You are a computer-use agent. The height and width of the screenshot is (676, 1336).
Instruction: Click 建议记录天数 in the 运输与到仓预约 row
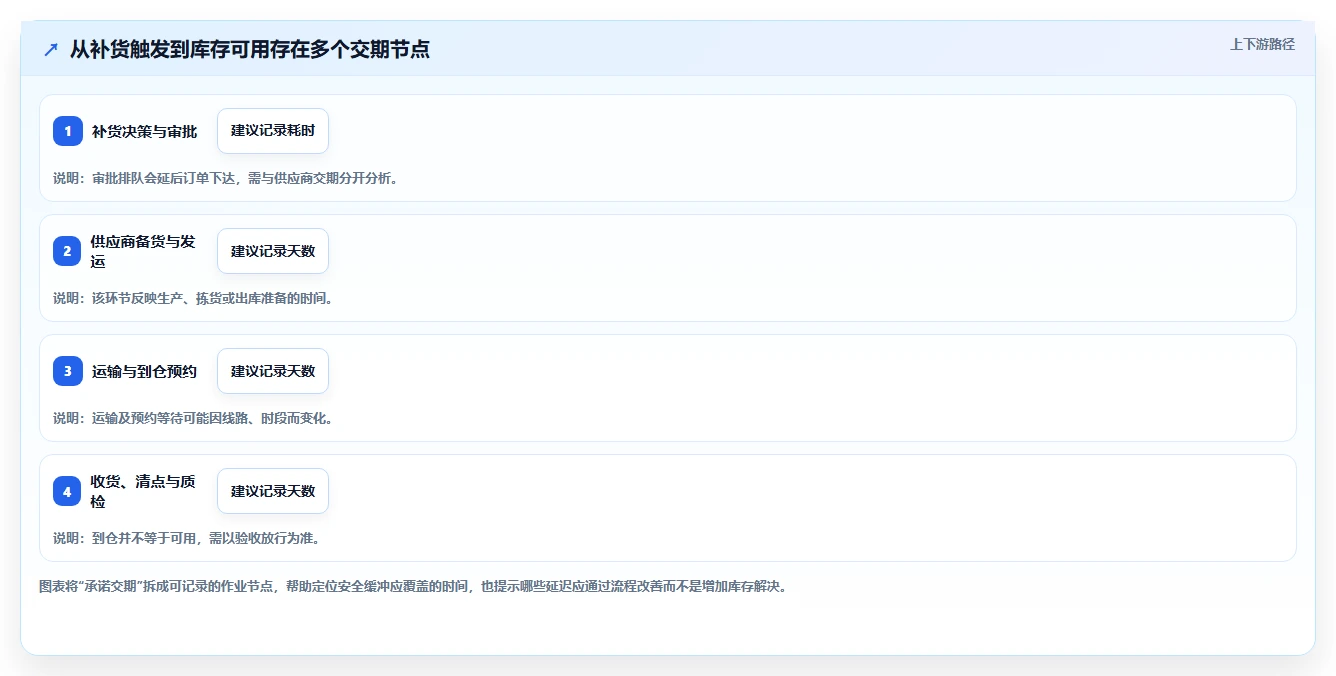point(273,371)
